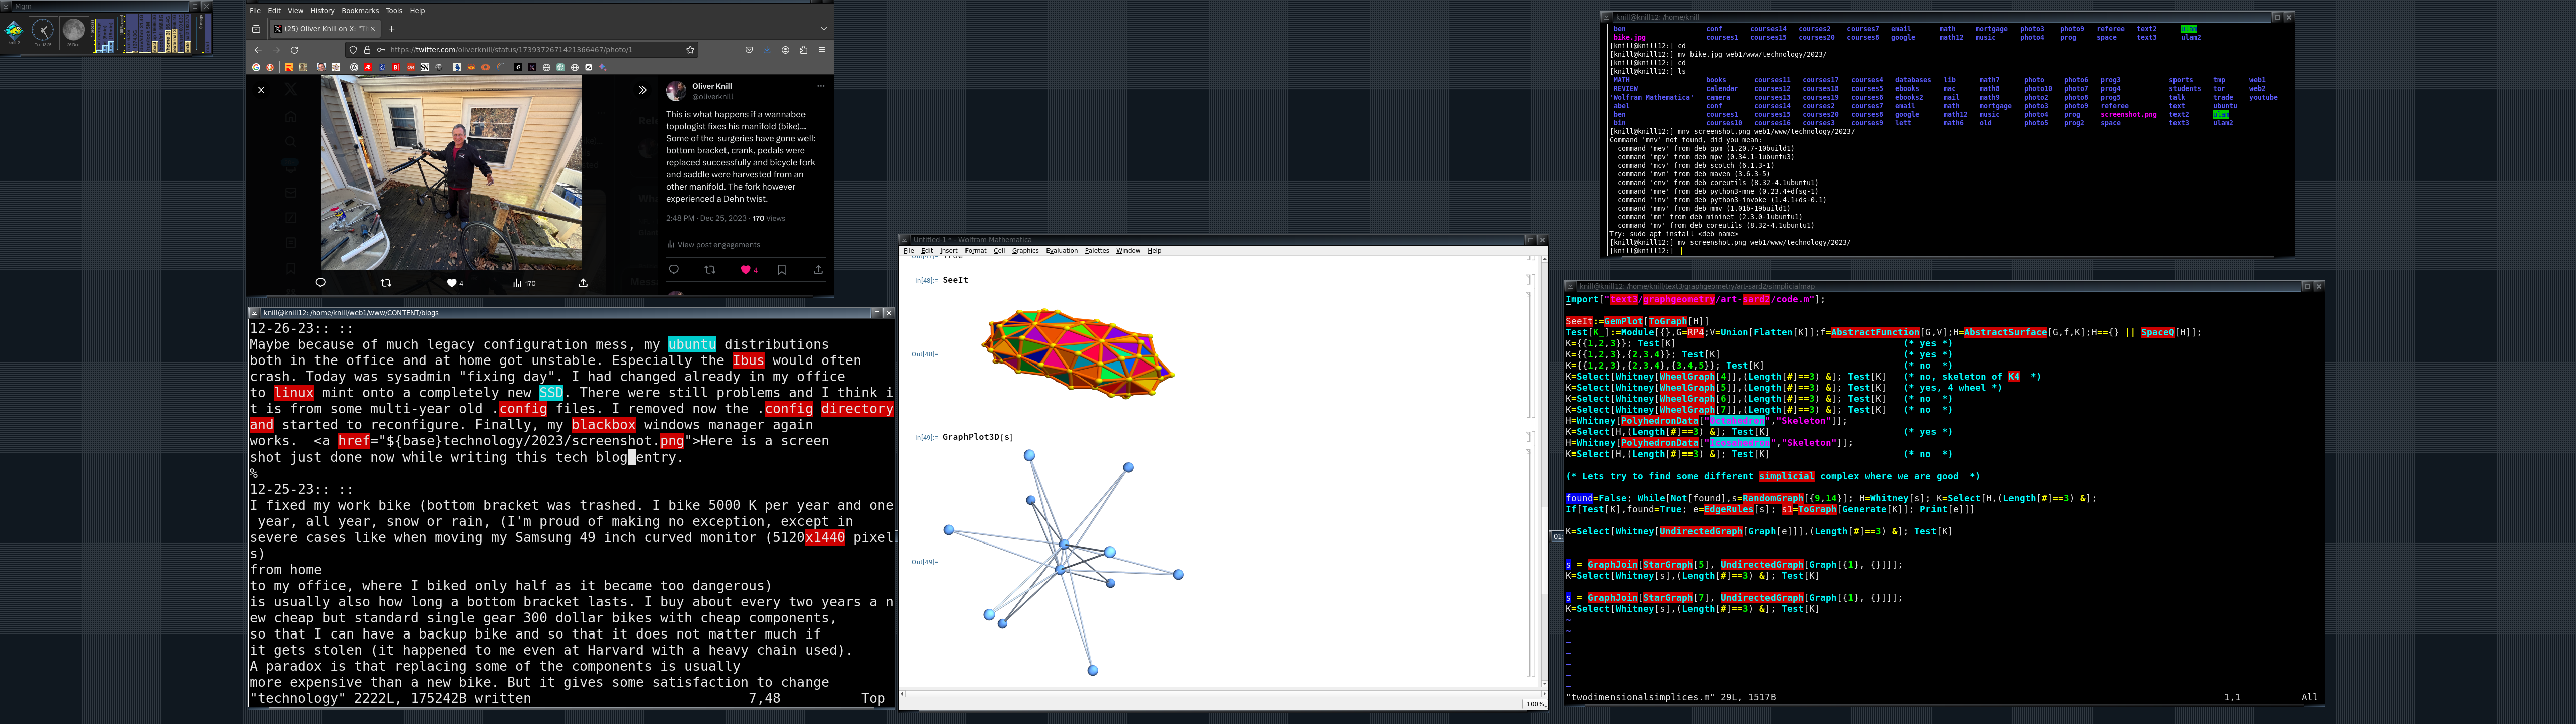Viewport: 2576px width, 724px height.
Task: Open Firefox downloads panel icon
Action: [x=767, y=50]
